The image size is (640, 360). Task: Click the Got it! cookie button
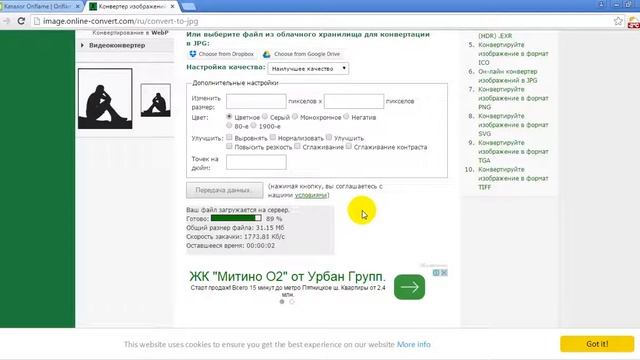pos(597,344)
